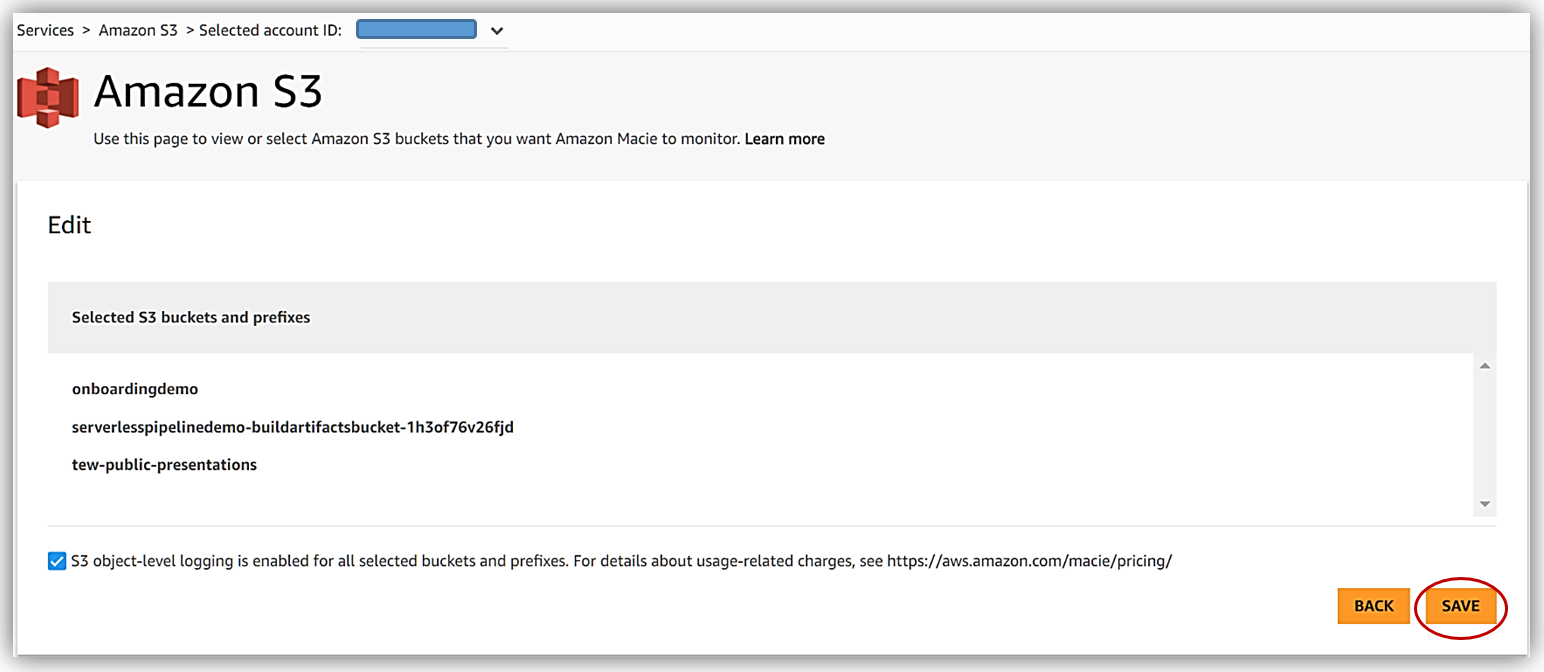The image size is (1544, 672).
Task: Select the serverlesspipelinedemo-buildartifactsbucket entry
Action: point(293,427)
